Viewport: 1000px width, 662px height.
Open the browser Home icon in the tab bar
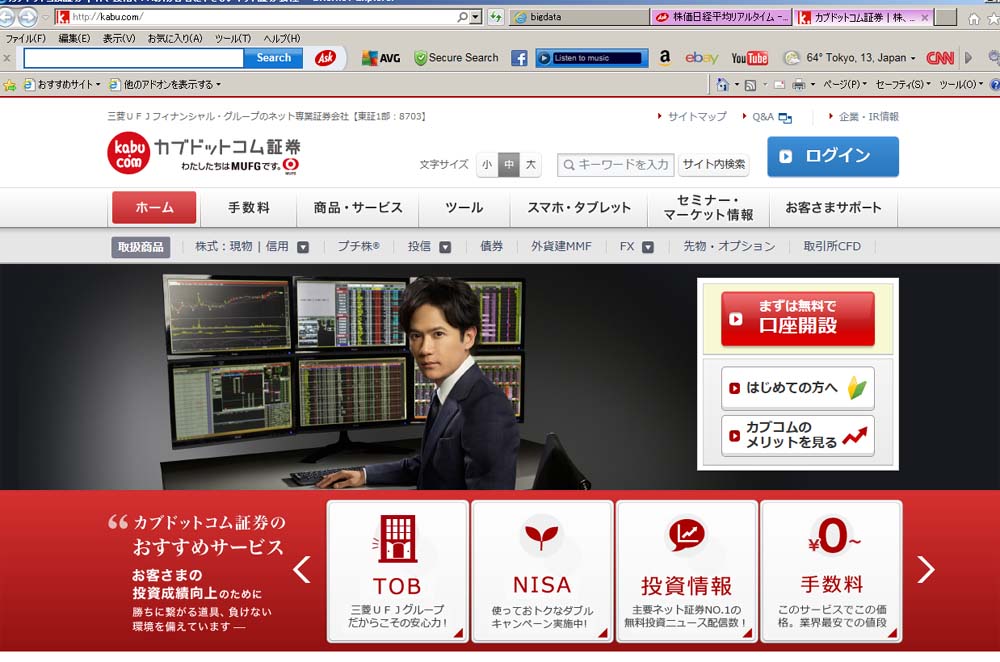pyautogui.click(x=974, y=18)
